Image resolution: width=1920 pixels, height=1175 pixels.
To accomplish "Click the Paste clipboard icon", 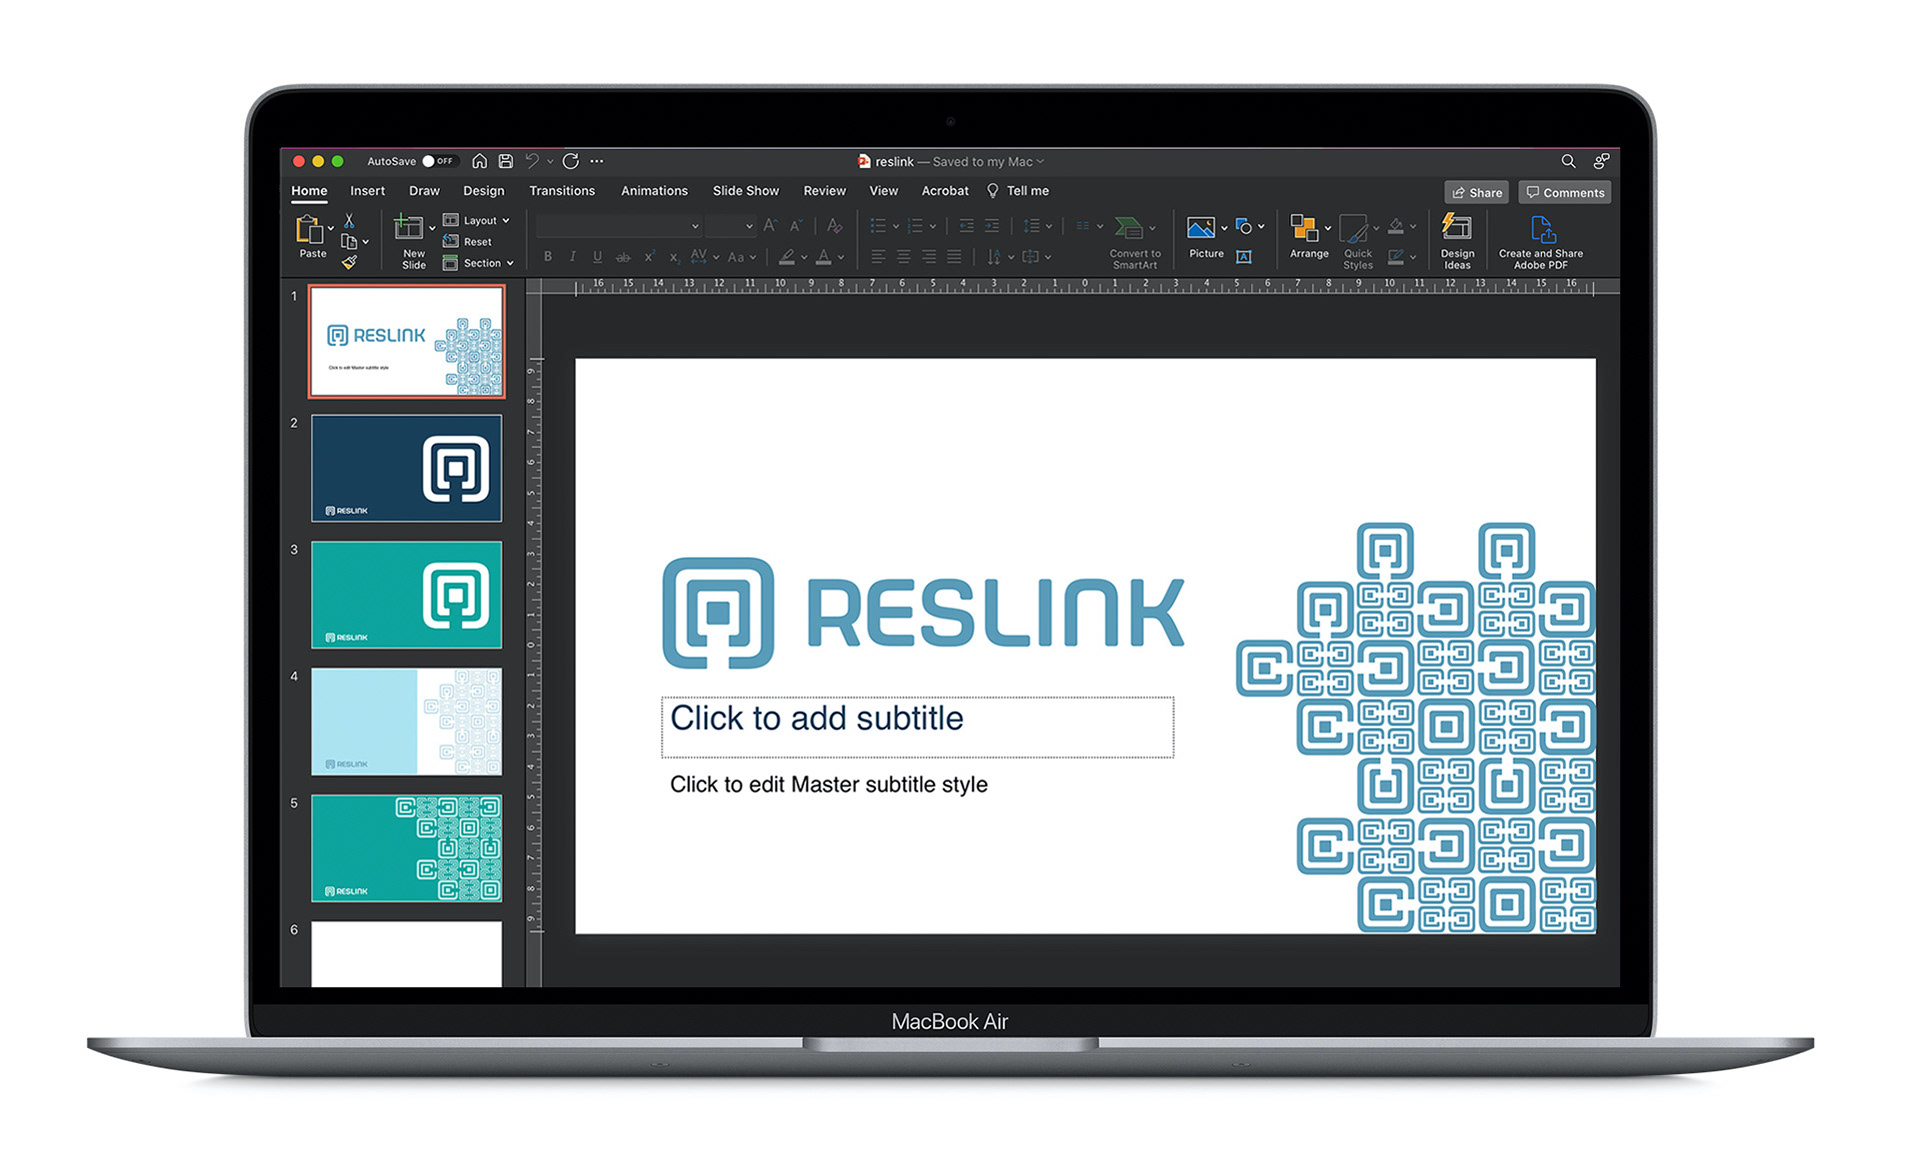I will click(x=308, y=230).
